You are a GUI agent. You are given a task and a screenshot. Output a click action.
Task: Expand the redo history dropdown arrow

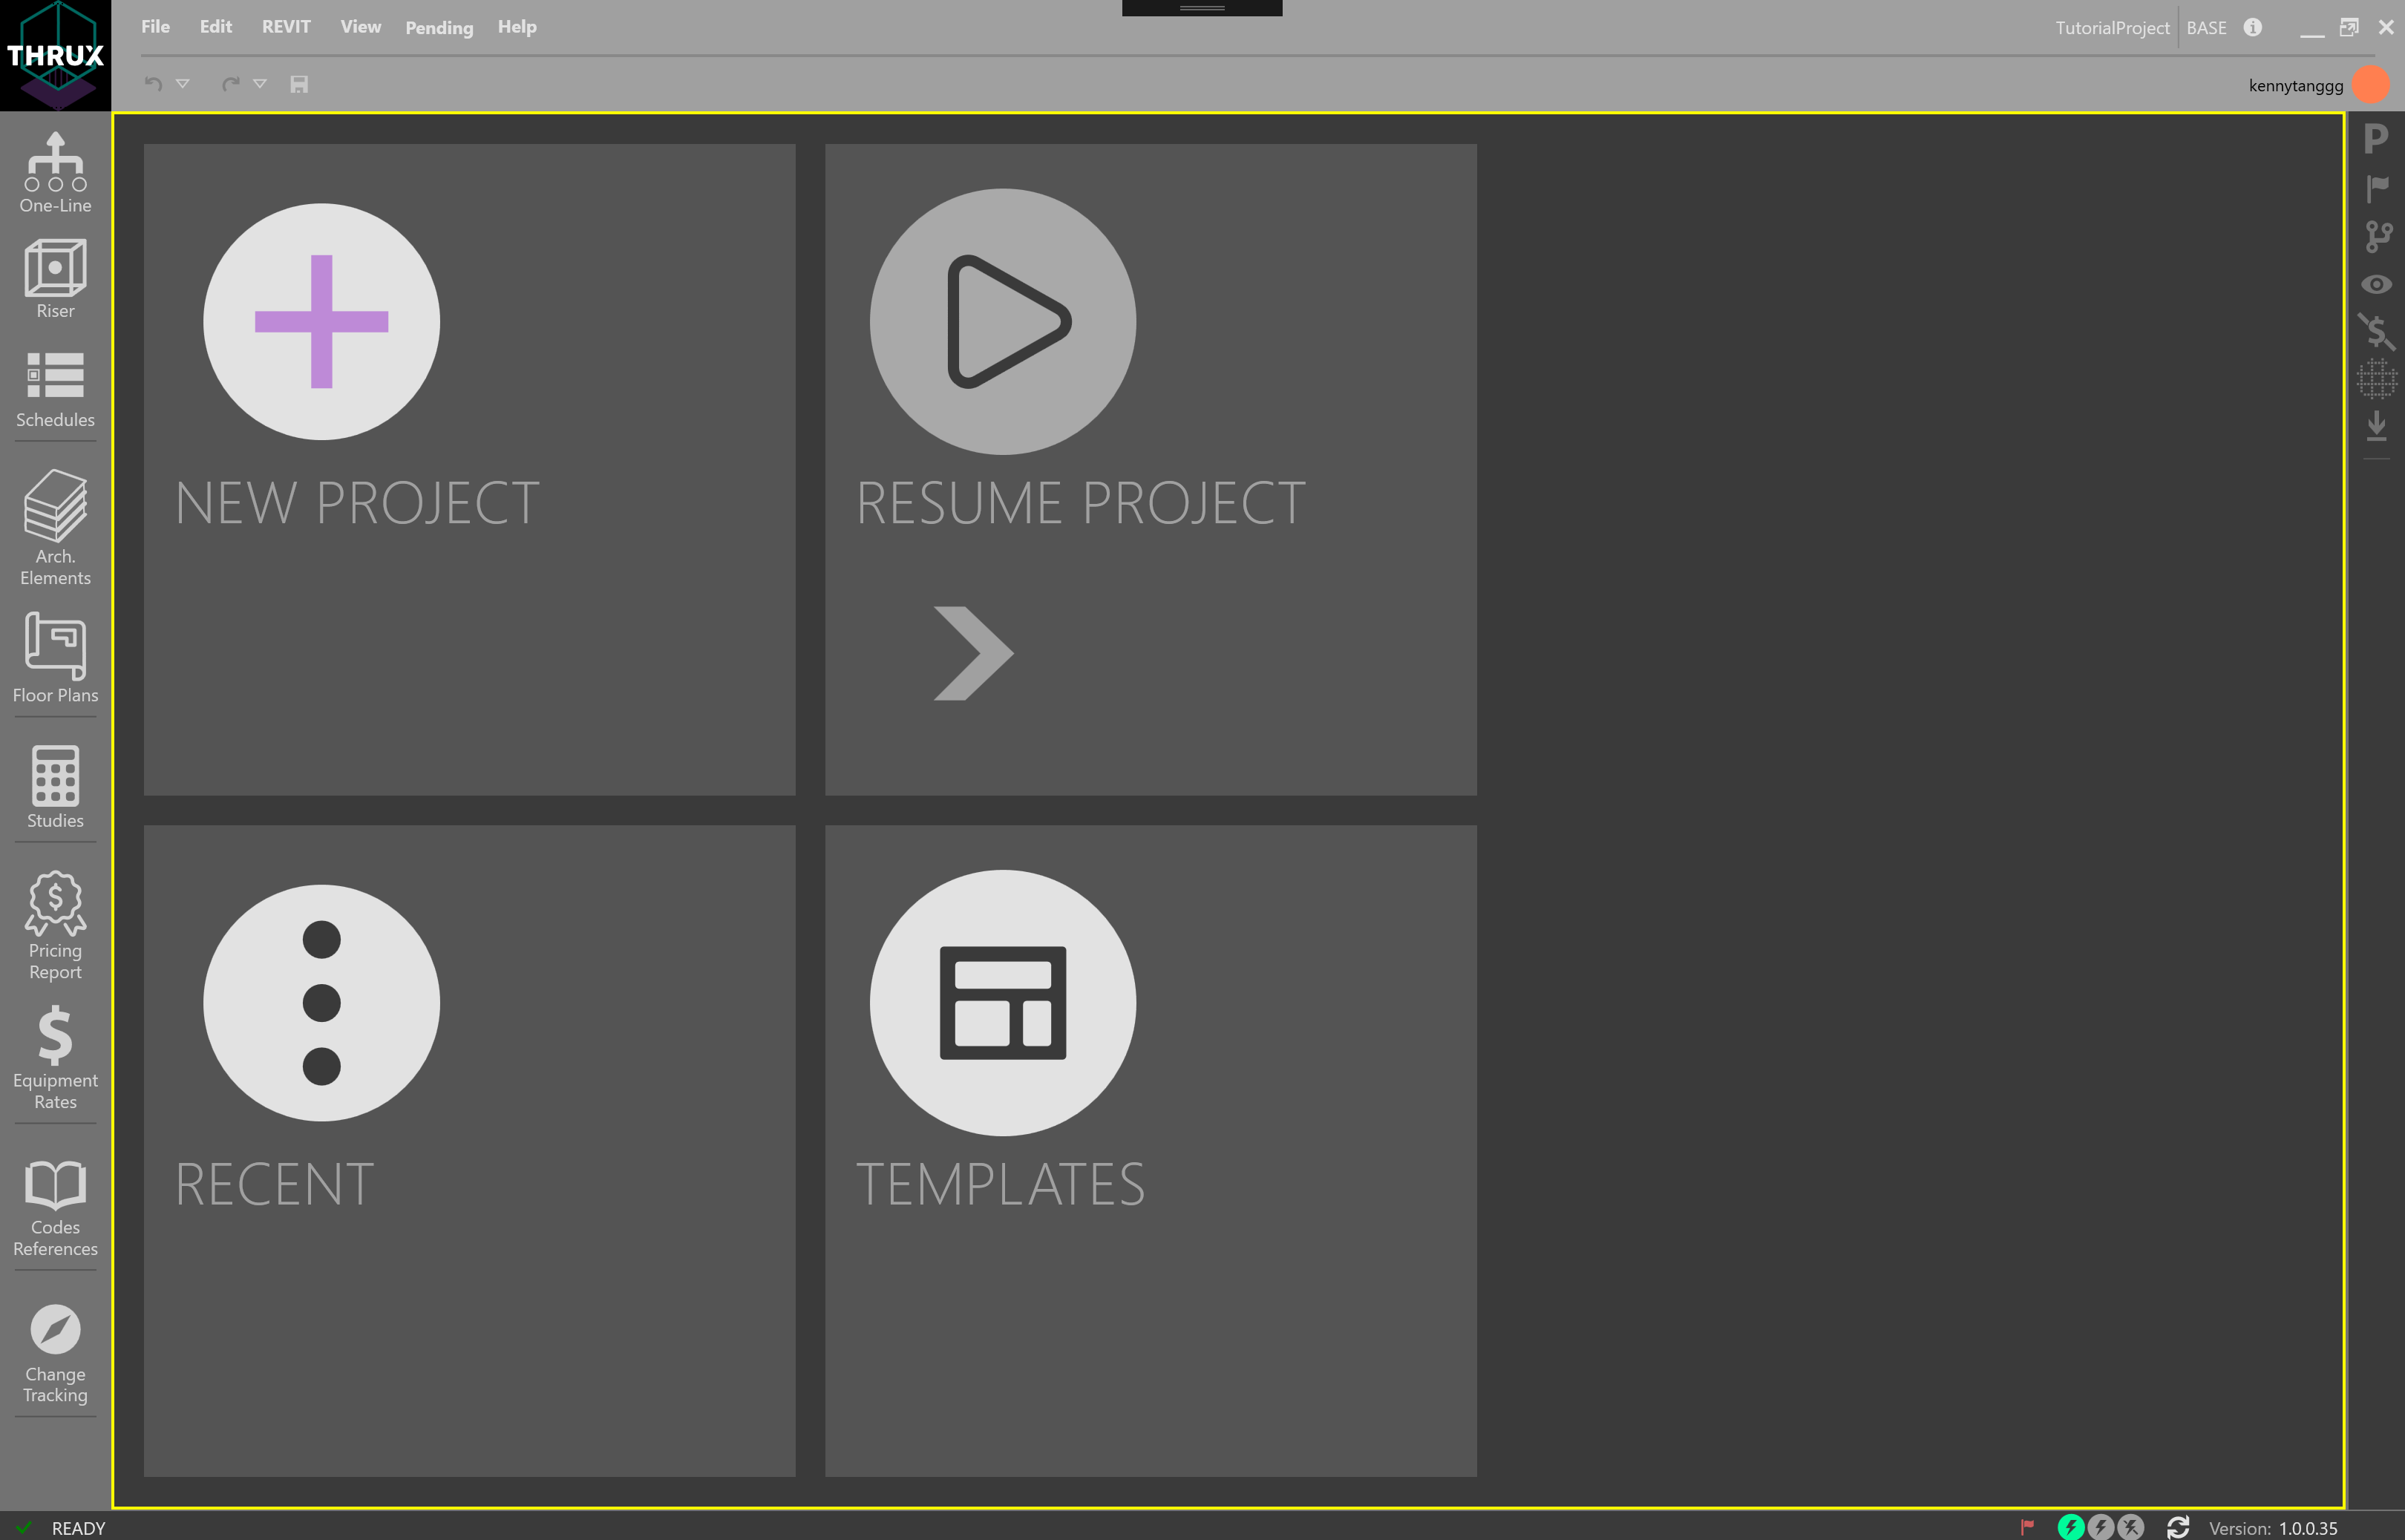[260, 84]
